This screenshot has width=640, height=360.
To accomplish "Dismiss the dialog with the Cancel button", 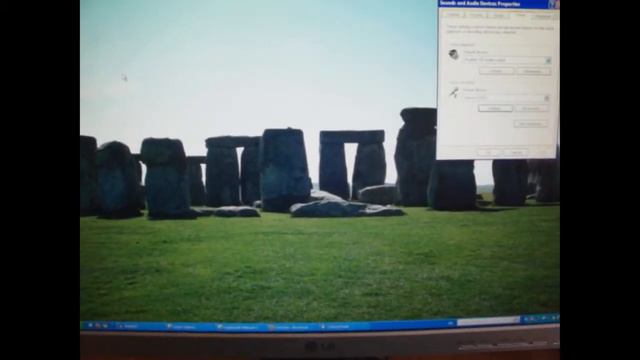I will point(516,153).
